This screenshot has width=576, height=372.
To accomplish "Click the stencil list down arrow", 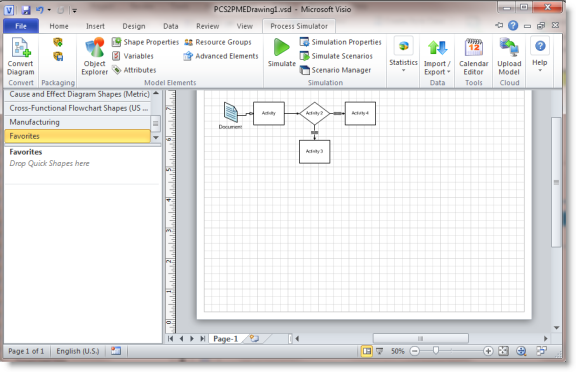I will click(156, 137).
